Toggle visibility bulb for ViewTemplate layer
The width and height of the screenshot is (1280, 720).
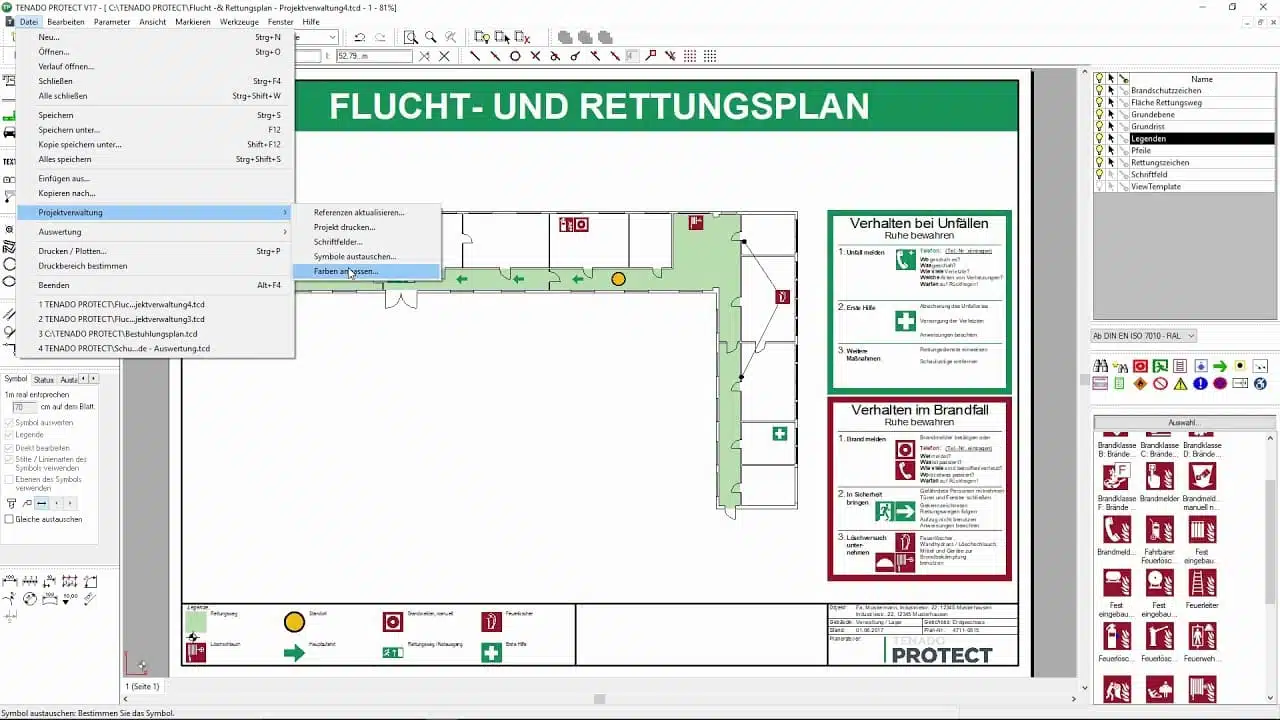[1099, 186]
